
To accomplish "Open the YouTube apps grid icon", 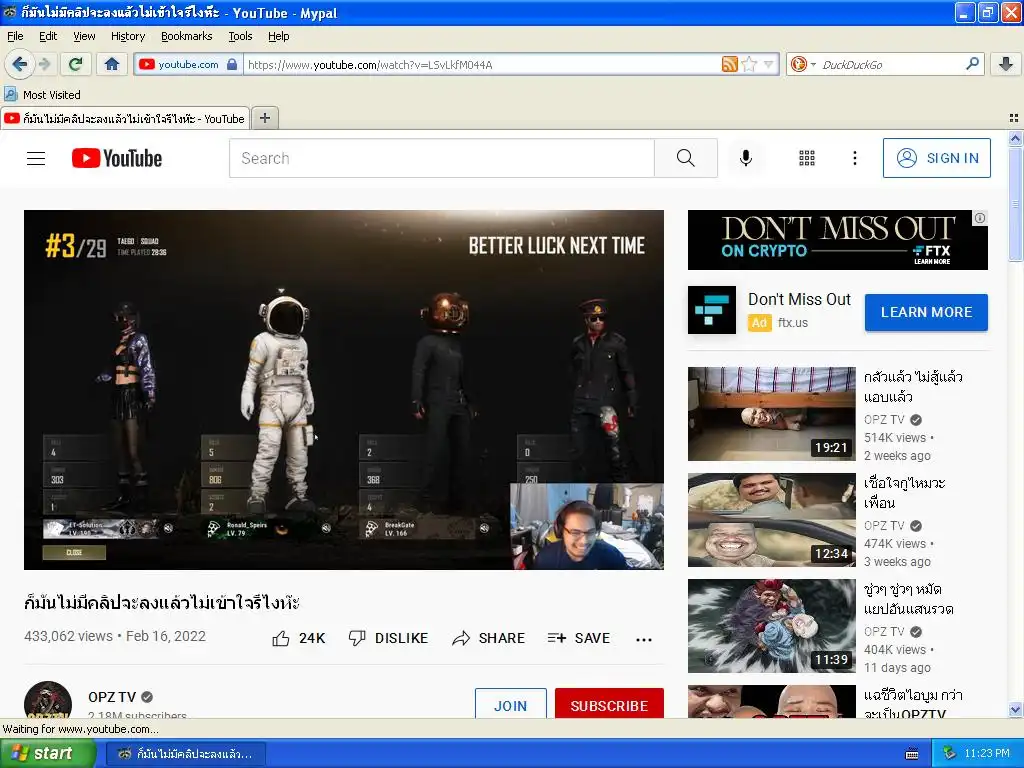I will coord(807,158).
